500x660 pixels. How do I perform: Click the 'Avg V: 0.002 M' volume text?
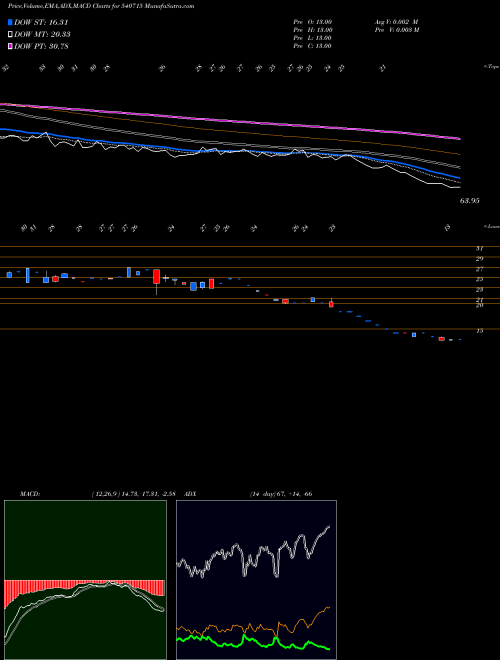pos(396,22)
